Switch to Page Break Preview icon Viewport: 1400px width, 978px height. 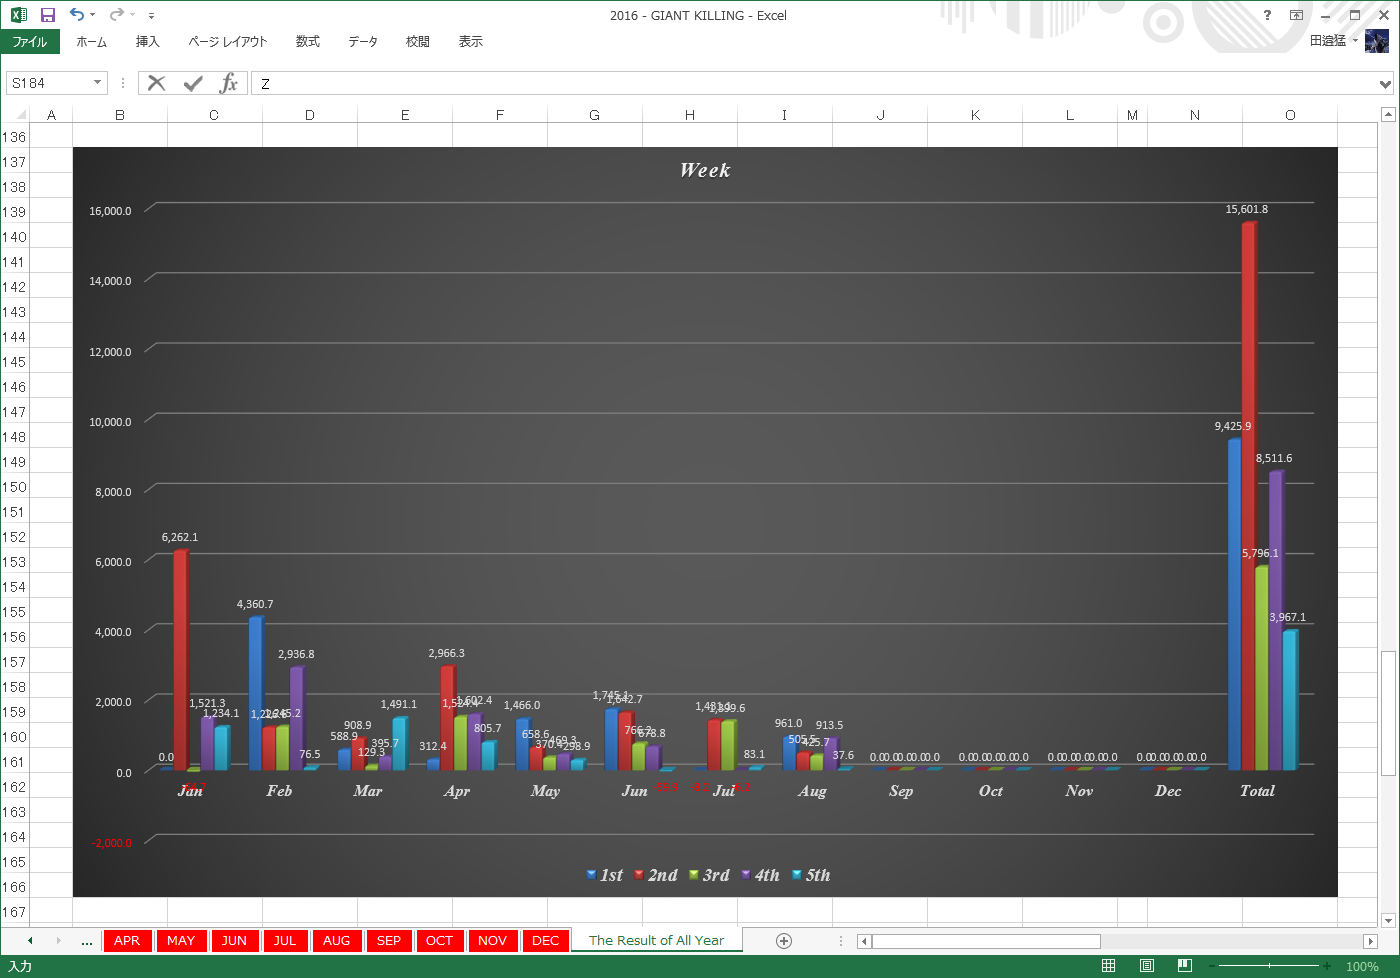click(x=1184, y=966)
